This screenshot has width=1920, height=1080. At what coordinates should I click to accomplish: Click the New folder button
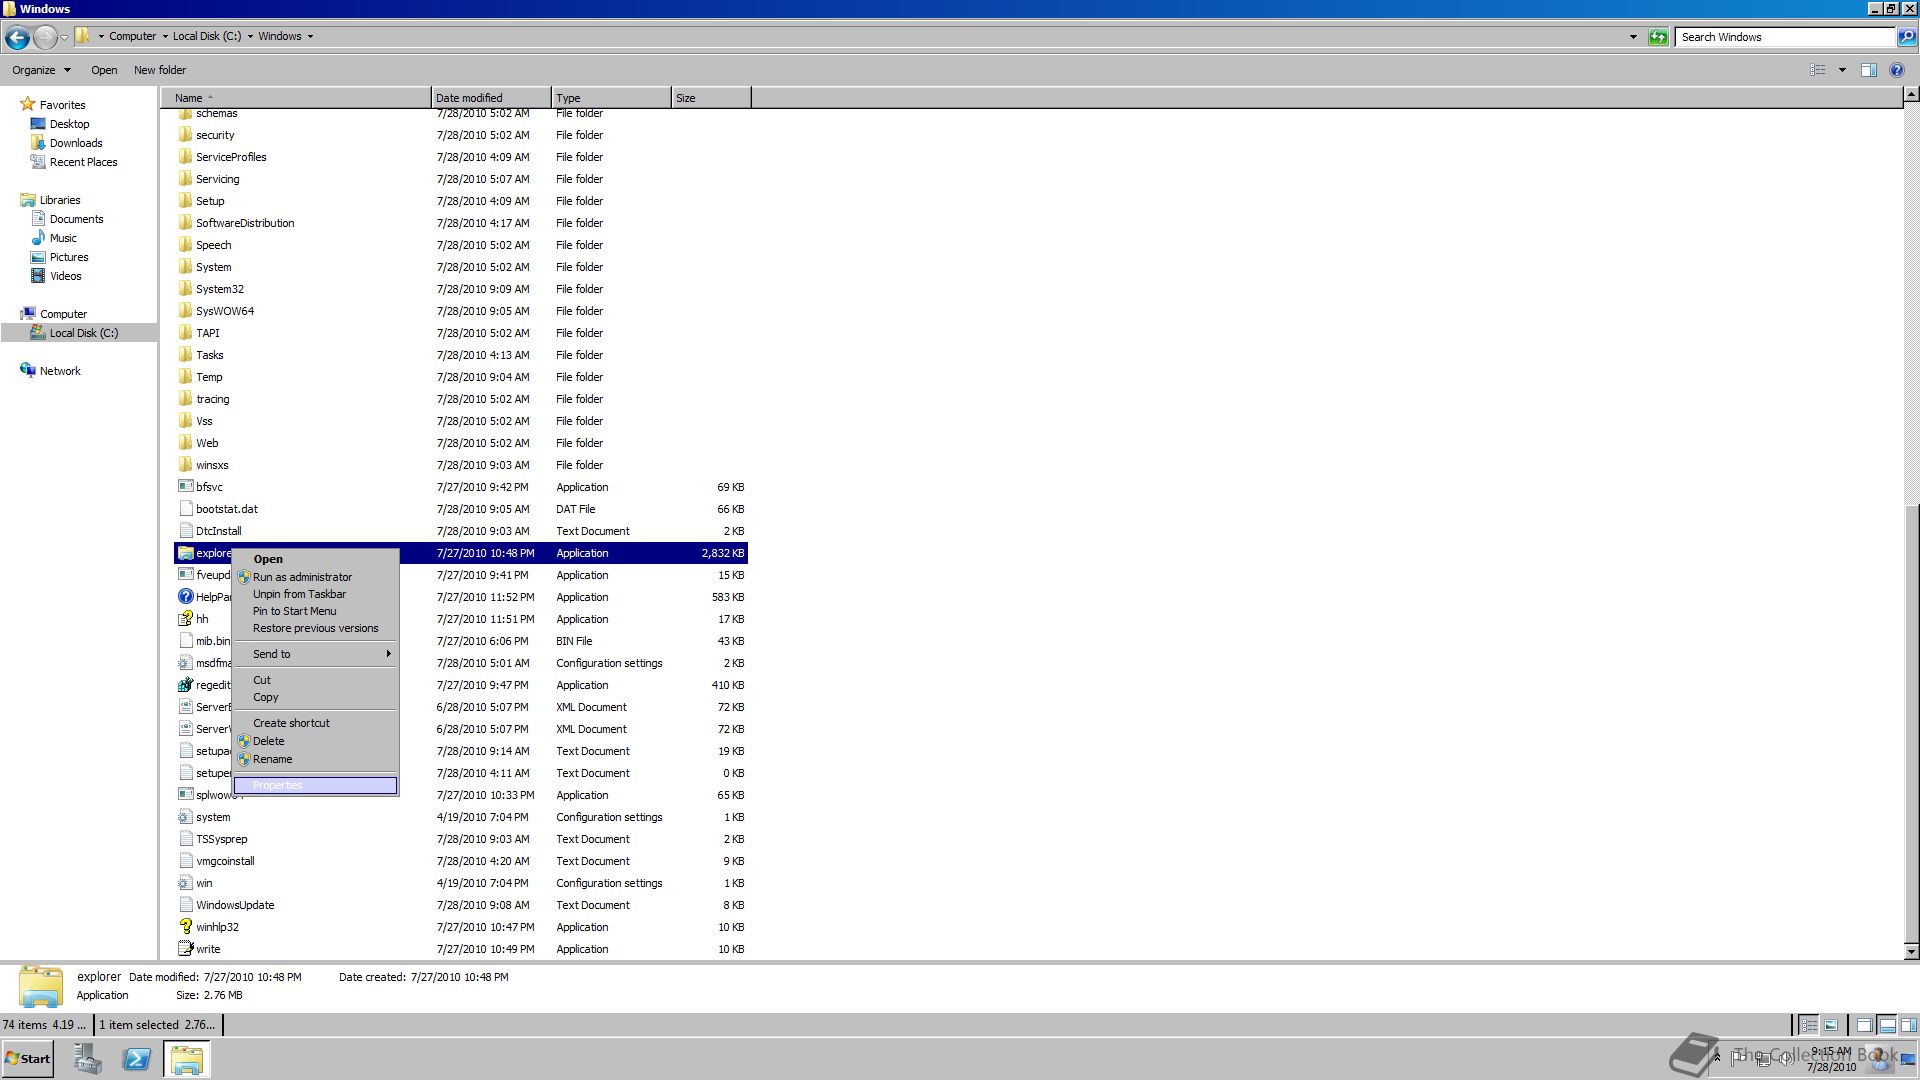pyautogui.click(x=160, y=70)
